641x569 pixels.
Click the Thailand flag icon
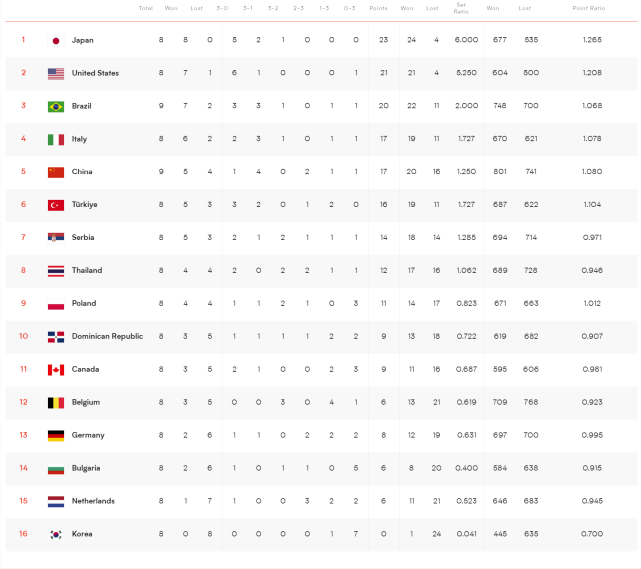point(56,271)
